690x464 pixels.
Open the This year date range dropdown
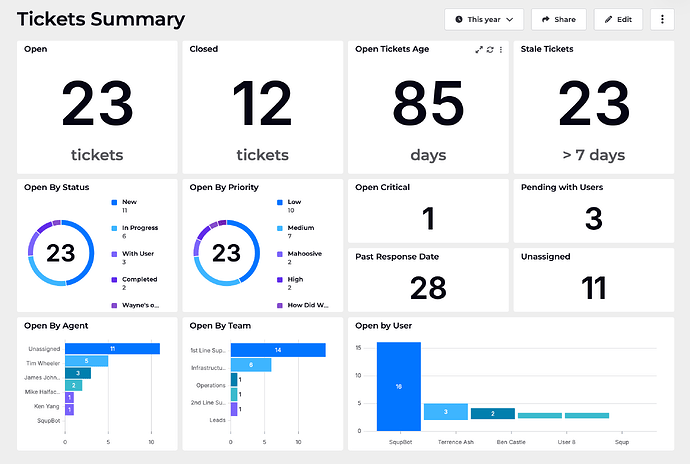point(484,19)
